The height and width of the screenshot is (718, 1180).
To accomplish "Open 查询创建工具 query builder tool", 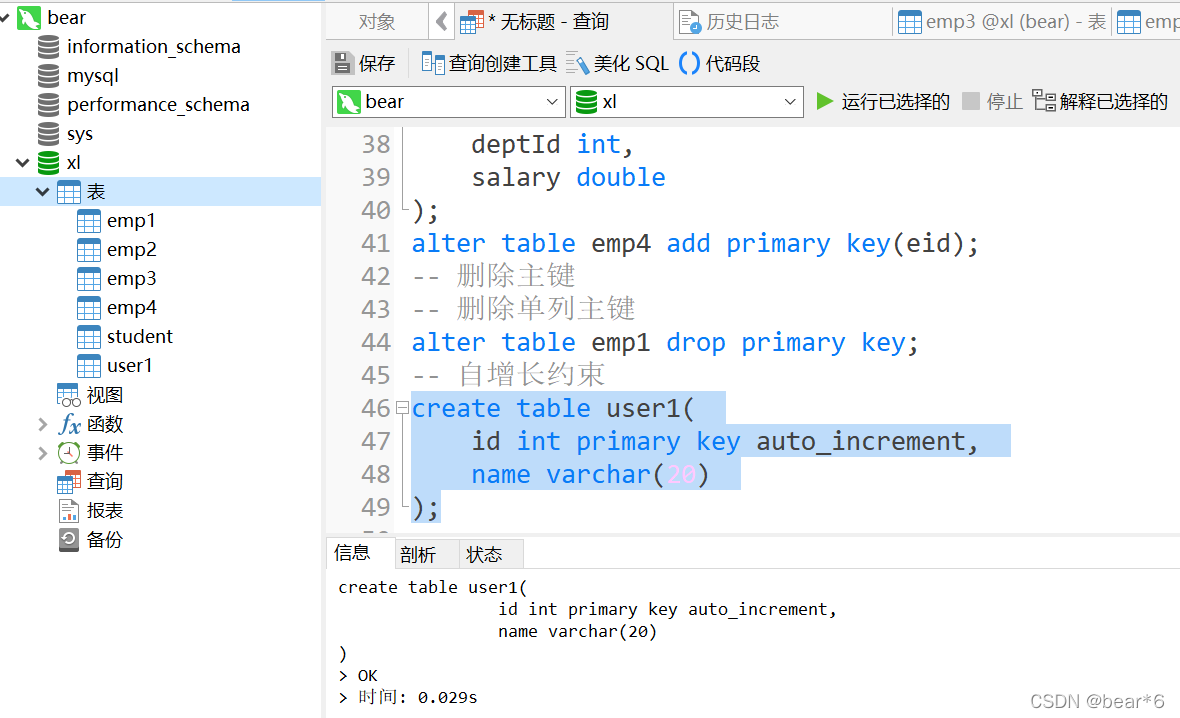I will (x=489, y=63).
